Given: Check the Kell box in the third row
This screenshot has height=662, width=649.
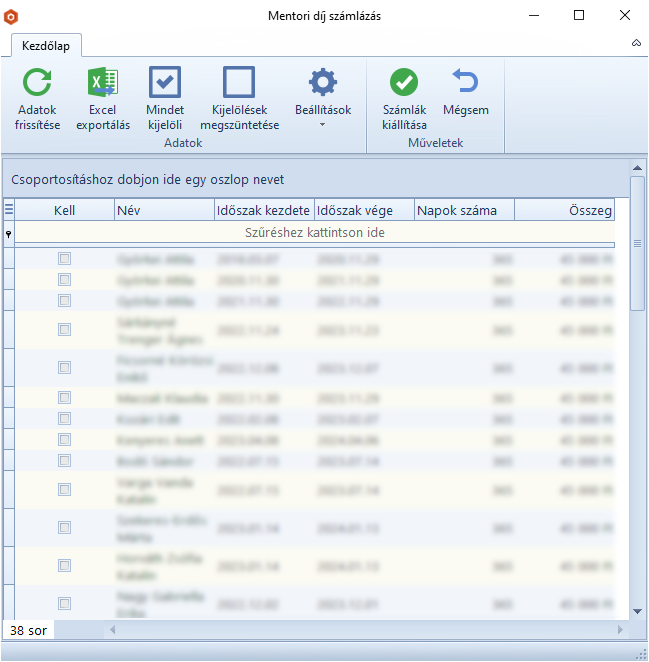Looking at the screenshot, I should coord(65,301).
